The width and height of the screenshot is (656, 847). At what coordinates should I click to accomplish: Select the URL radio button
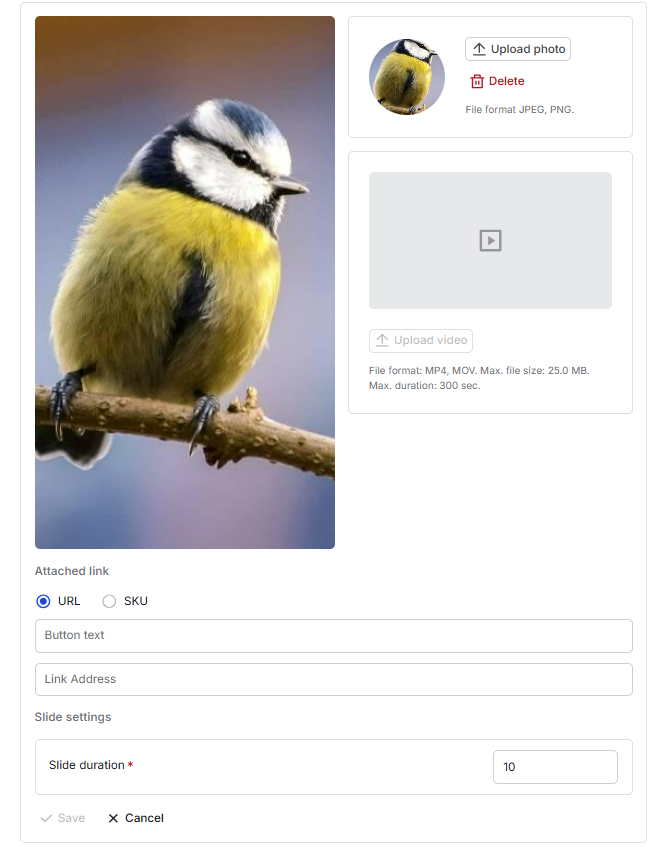43,601
